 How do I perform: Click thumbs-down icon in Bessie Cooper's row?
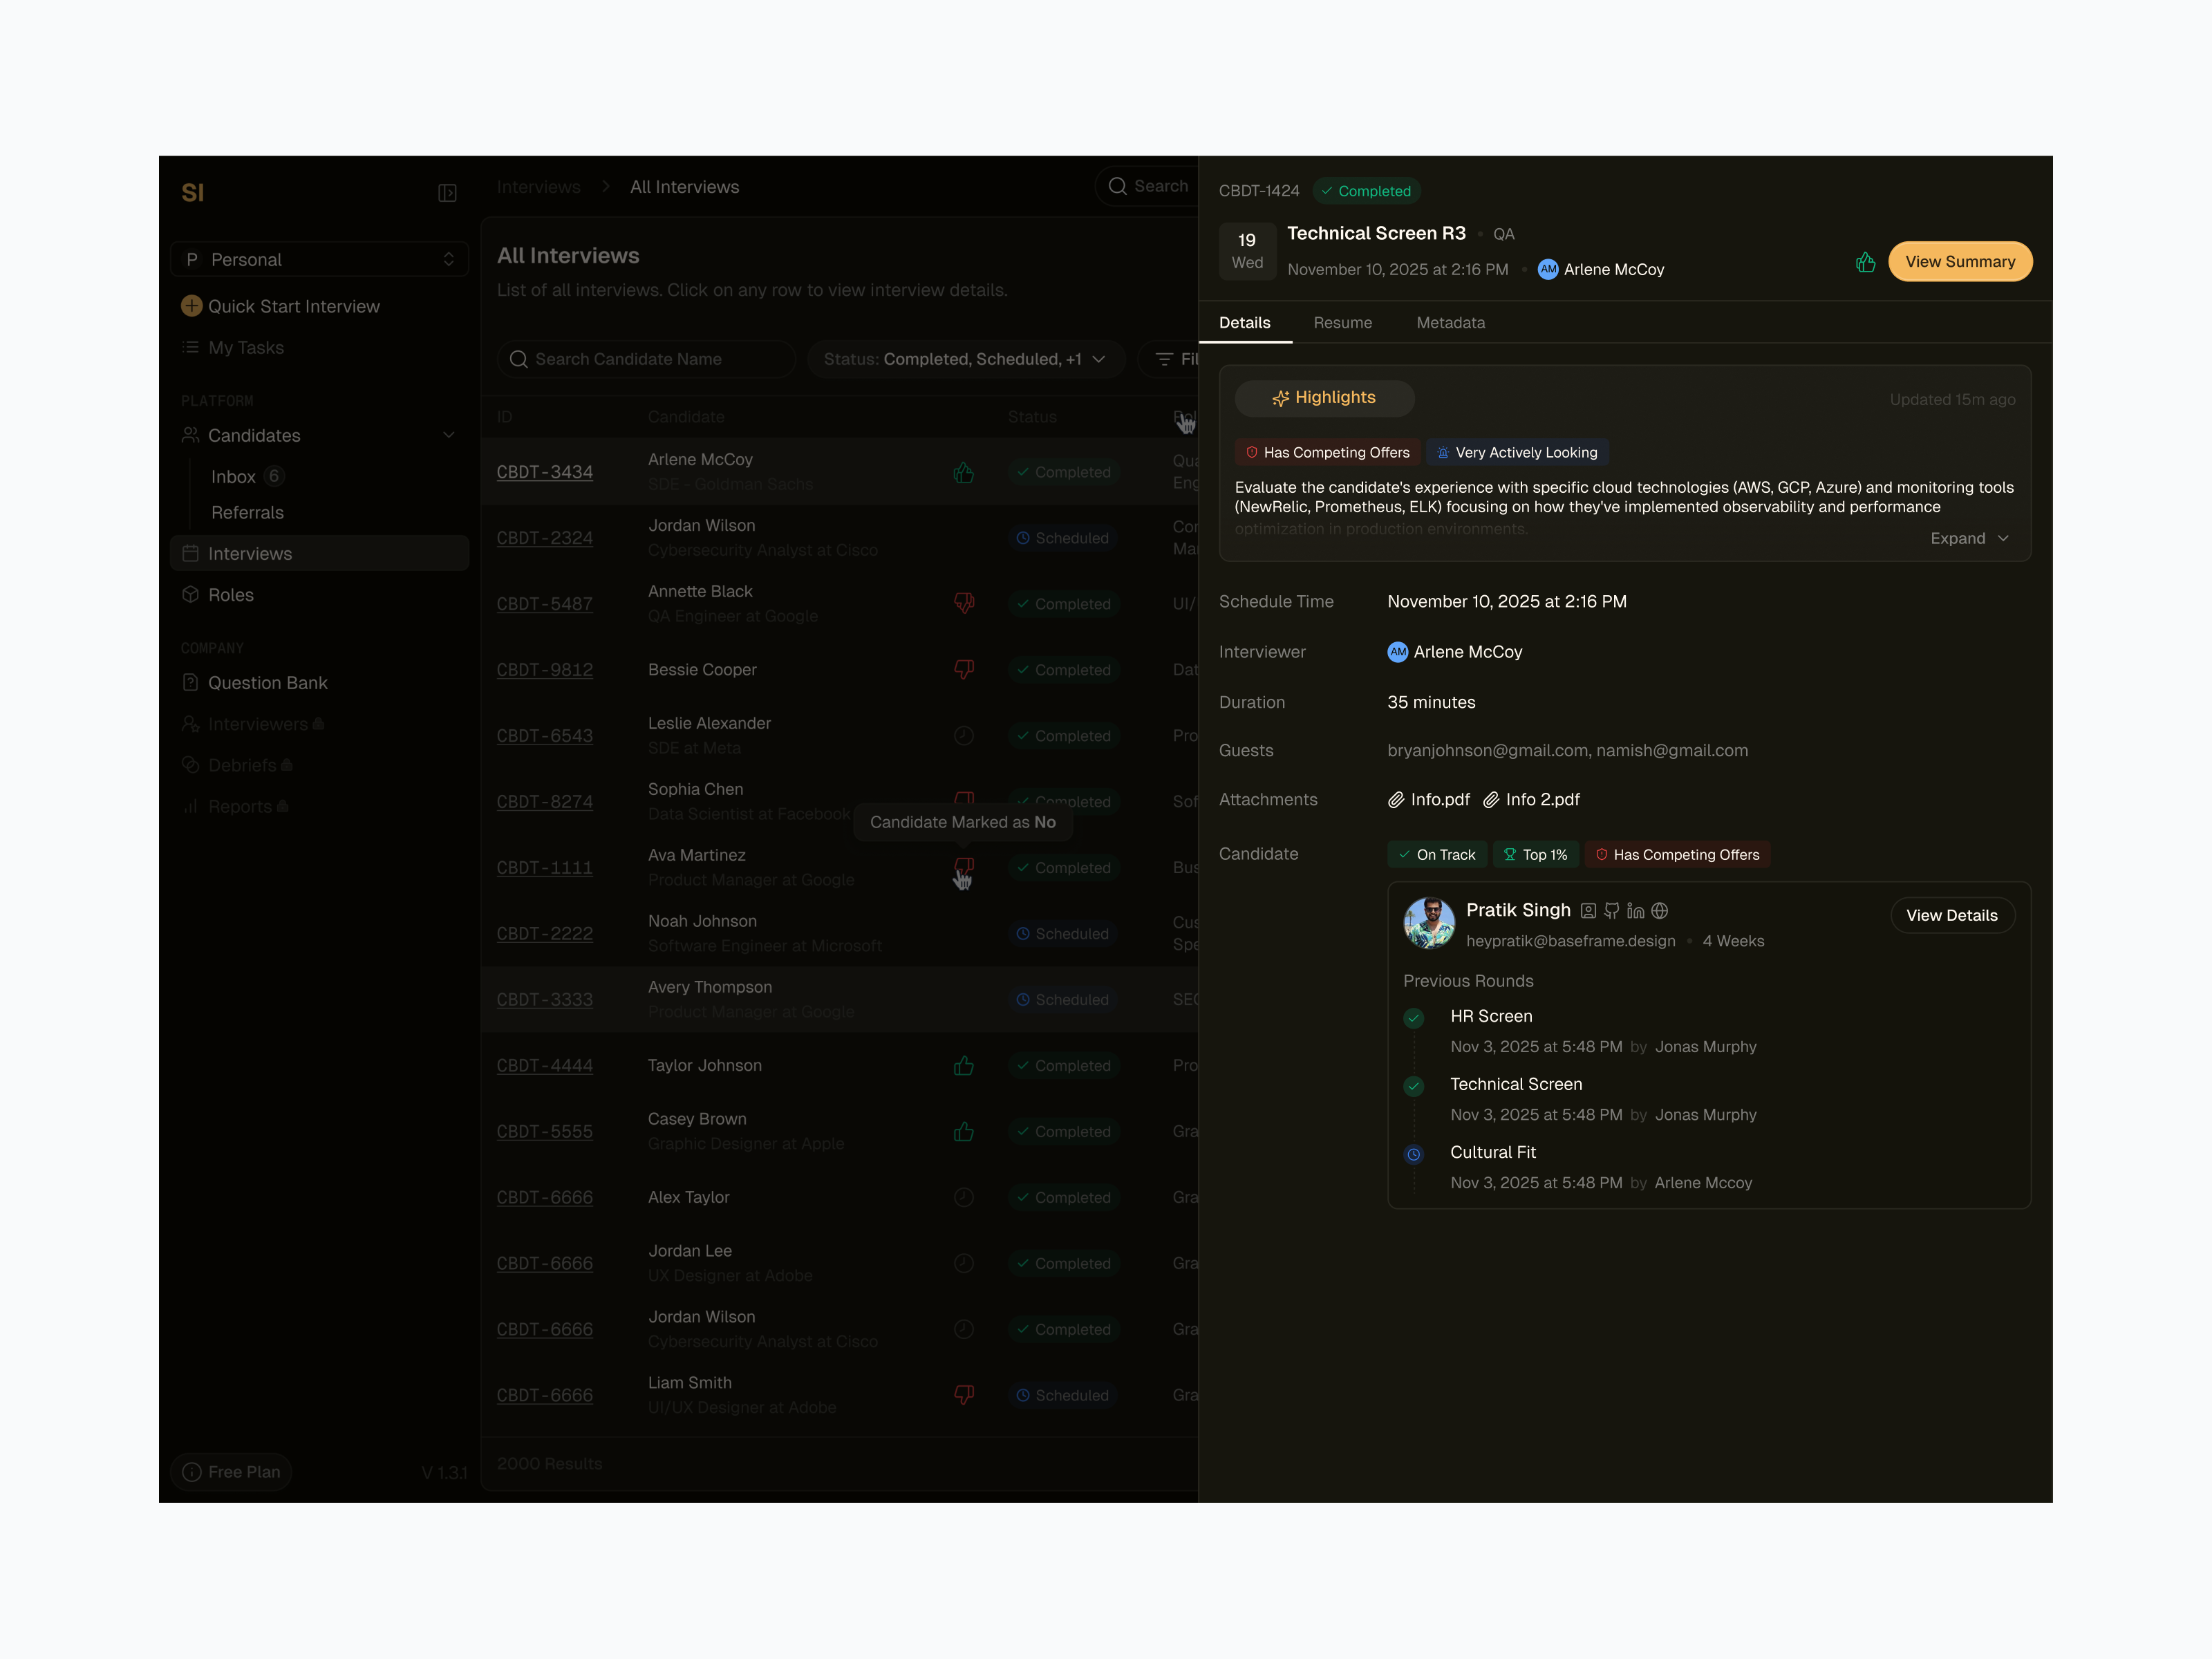pyautogui.click(x=964, y=669)
